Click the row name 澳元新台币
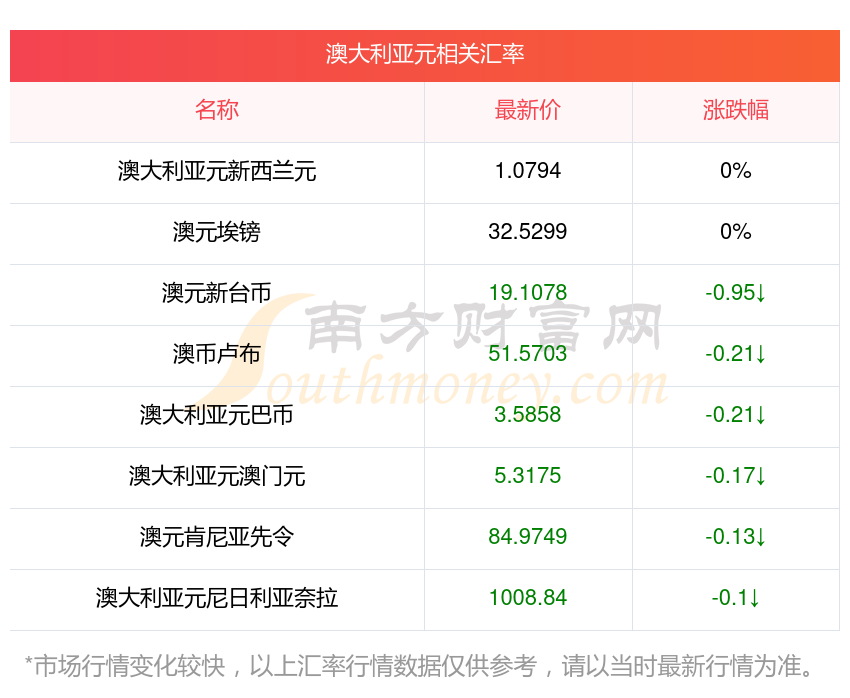Viewport: 850px width, 698px height. tap(217, 293)
